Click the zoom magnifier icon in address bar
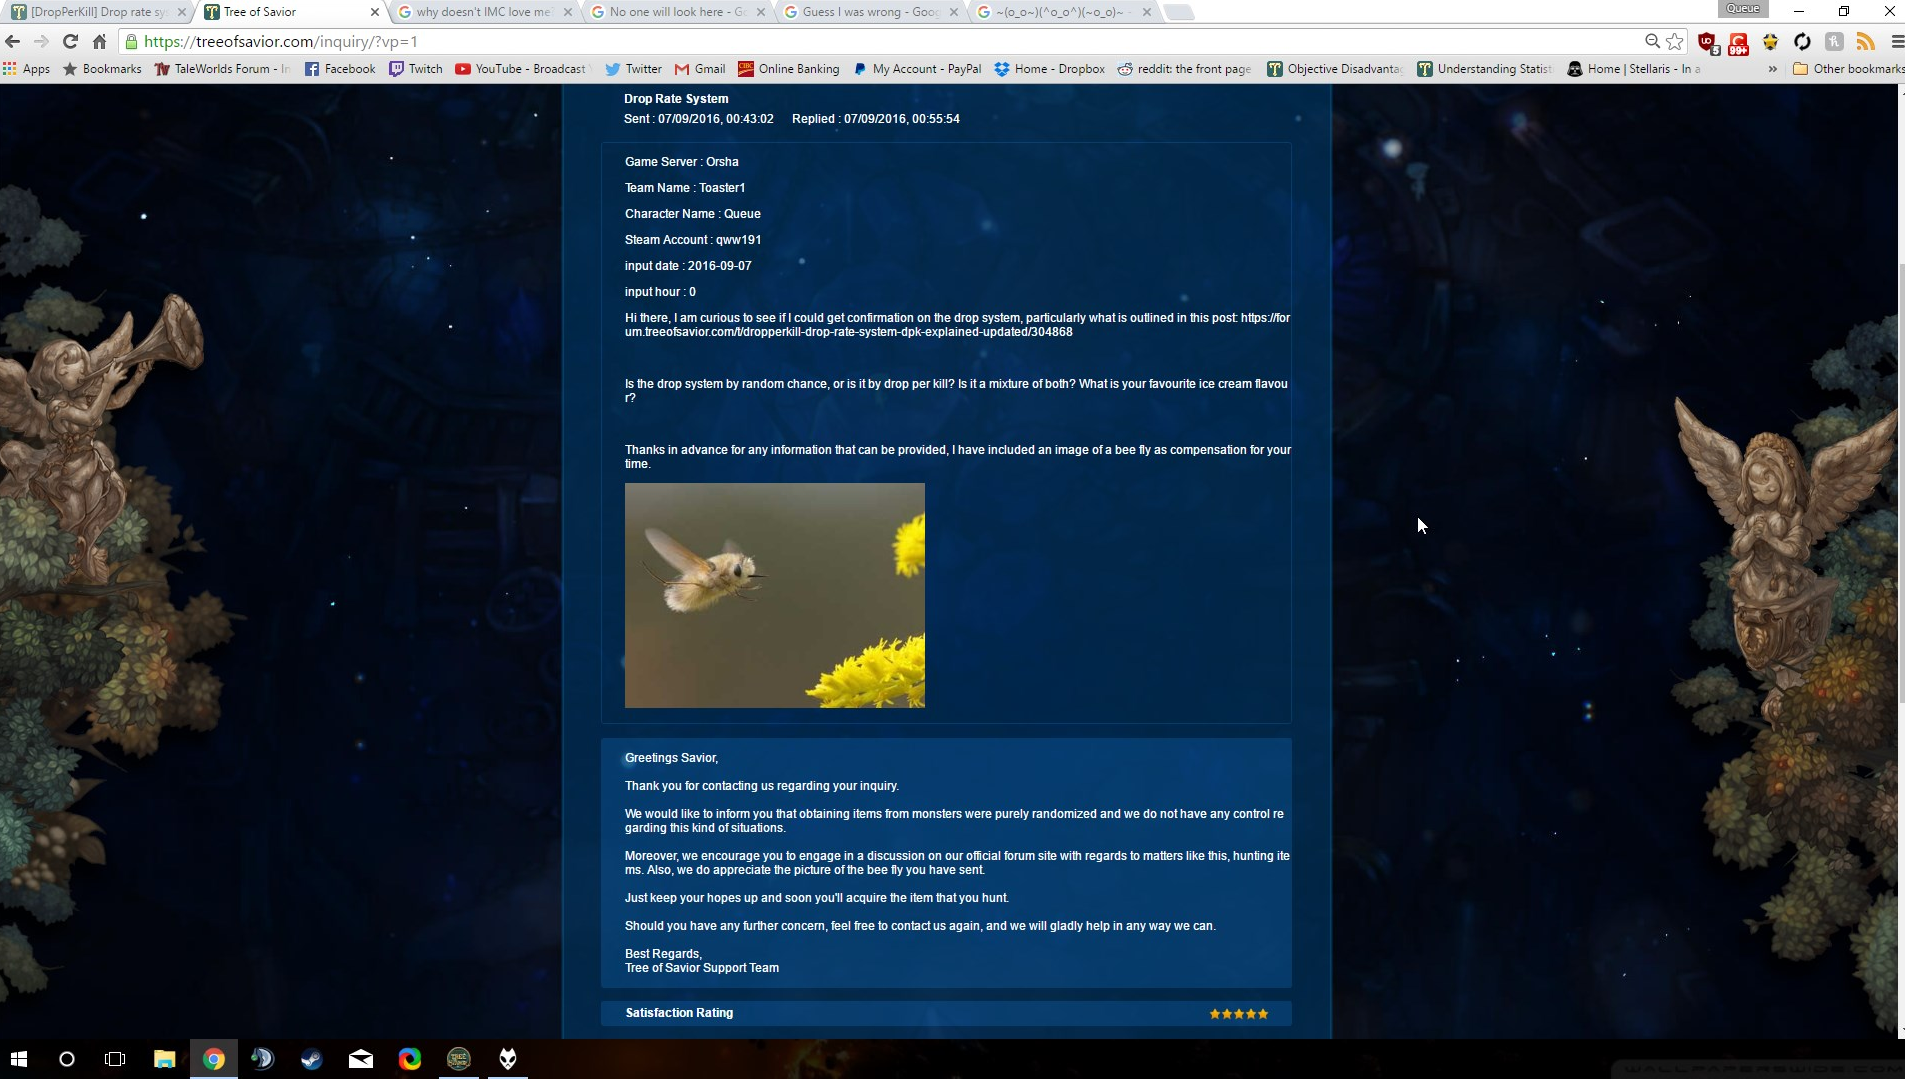This screenshot has width=1905, height=1079. point(1652,41)
